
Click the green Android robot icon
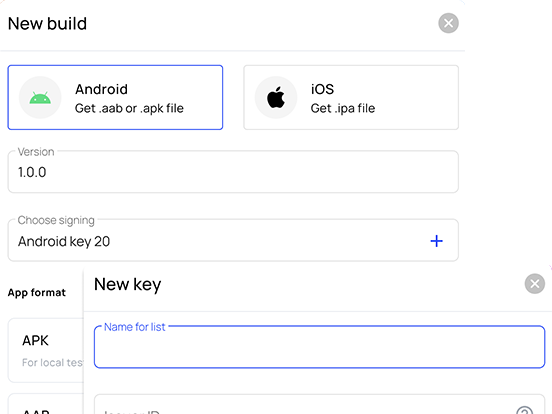pyautogui.click(x=40, y=98)
